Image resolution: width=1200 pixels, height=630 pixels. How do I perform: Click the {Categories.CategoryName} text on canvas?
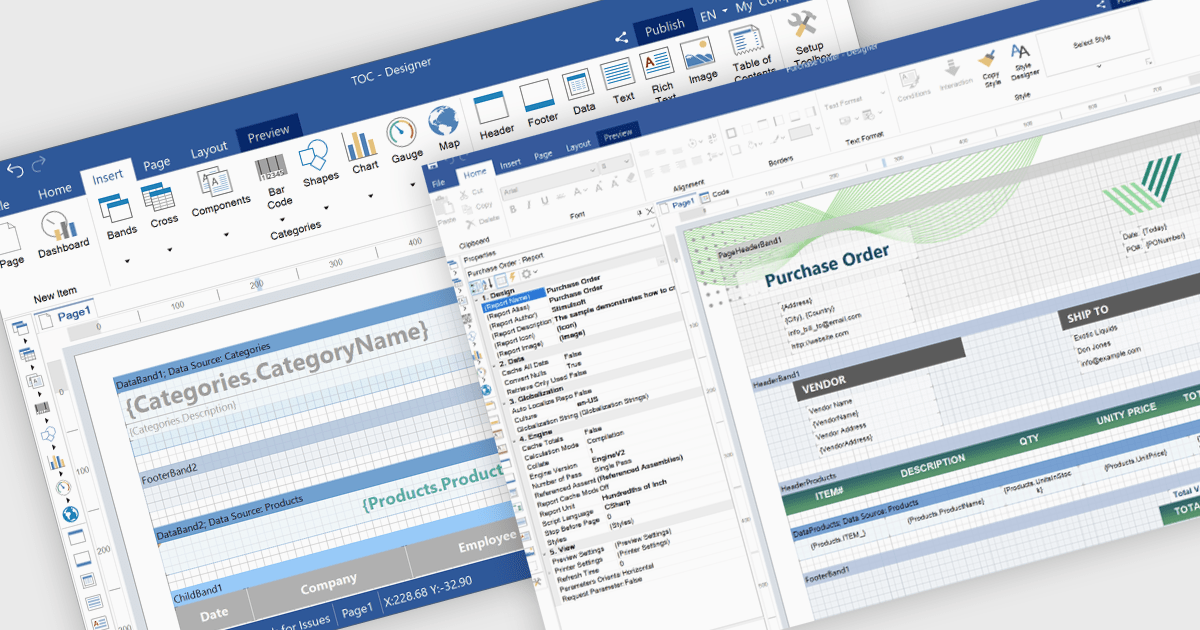277,371
